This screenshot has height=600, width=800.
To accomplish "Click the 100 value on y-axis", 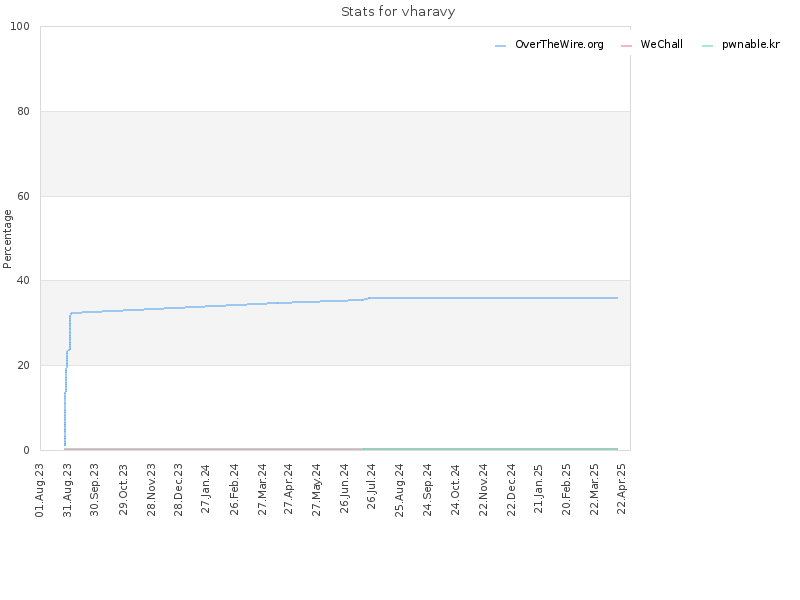I will [x=20, y=27].
